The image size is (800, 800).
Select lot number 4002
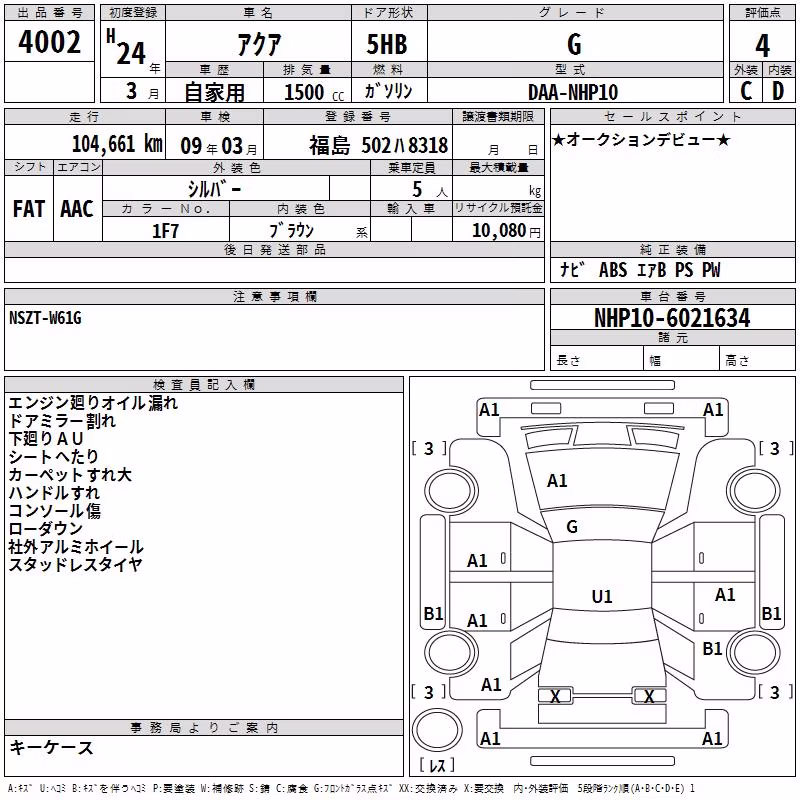(x=49, y=42)
